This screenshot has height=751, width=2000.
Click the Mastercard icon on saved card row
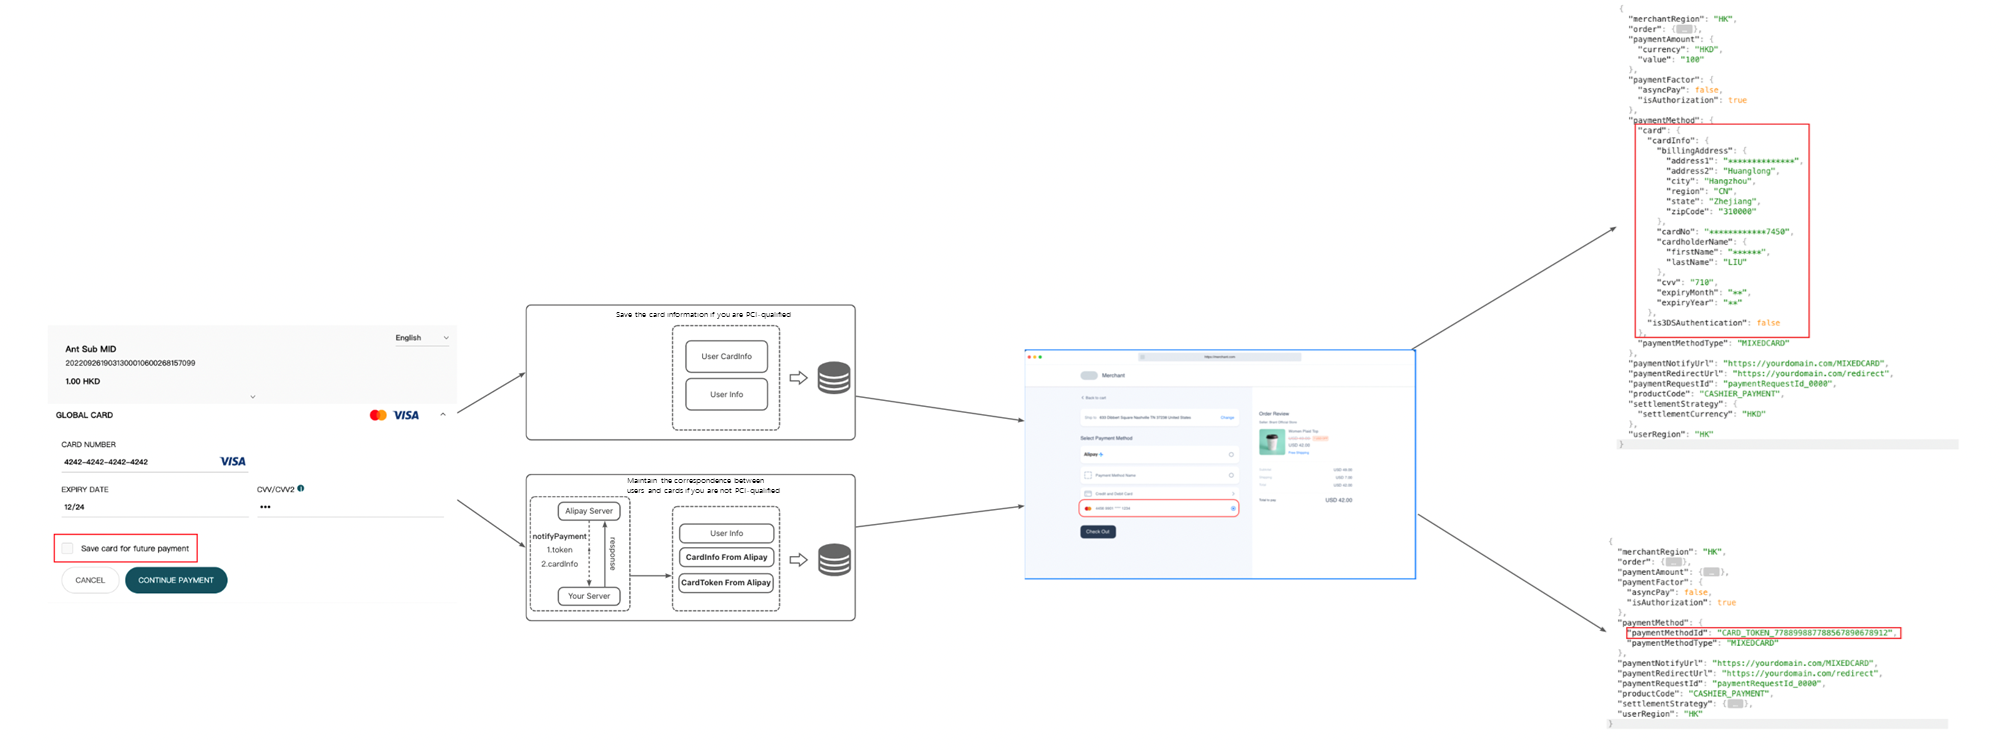pos(1088,509)
